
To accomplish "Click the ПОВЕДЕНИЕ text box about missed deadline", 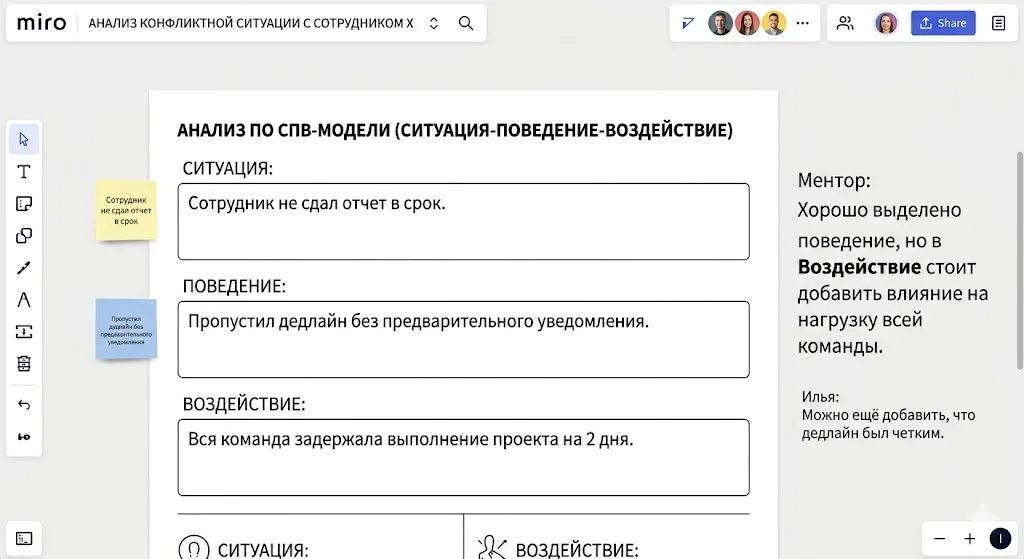I will [x=464, y=340].
